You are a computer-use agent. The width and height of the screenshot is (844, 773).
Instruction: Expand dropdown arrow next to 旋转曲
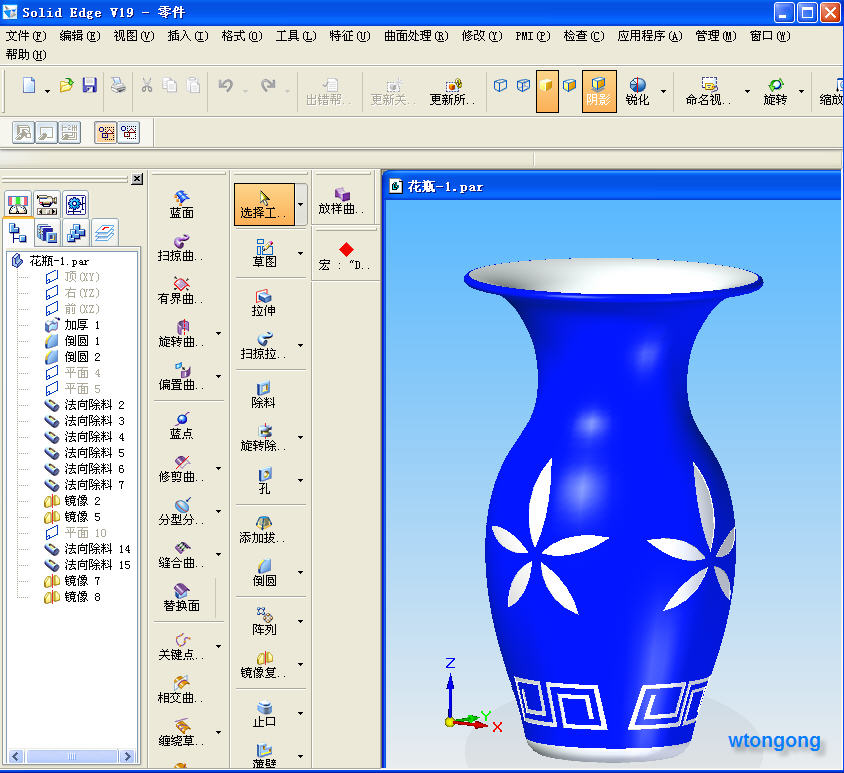[x=218, y=334]
